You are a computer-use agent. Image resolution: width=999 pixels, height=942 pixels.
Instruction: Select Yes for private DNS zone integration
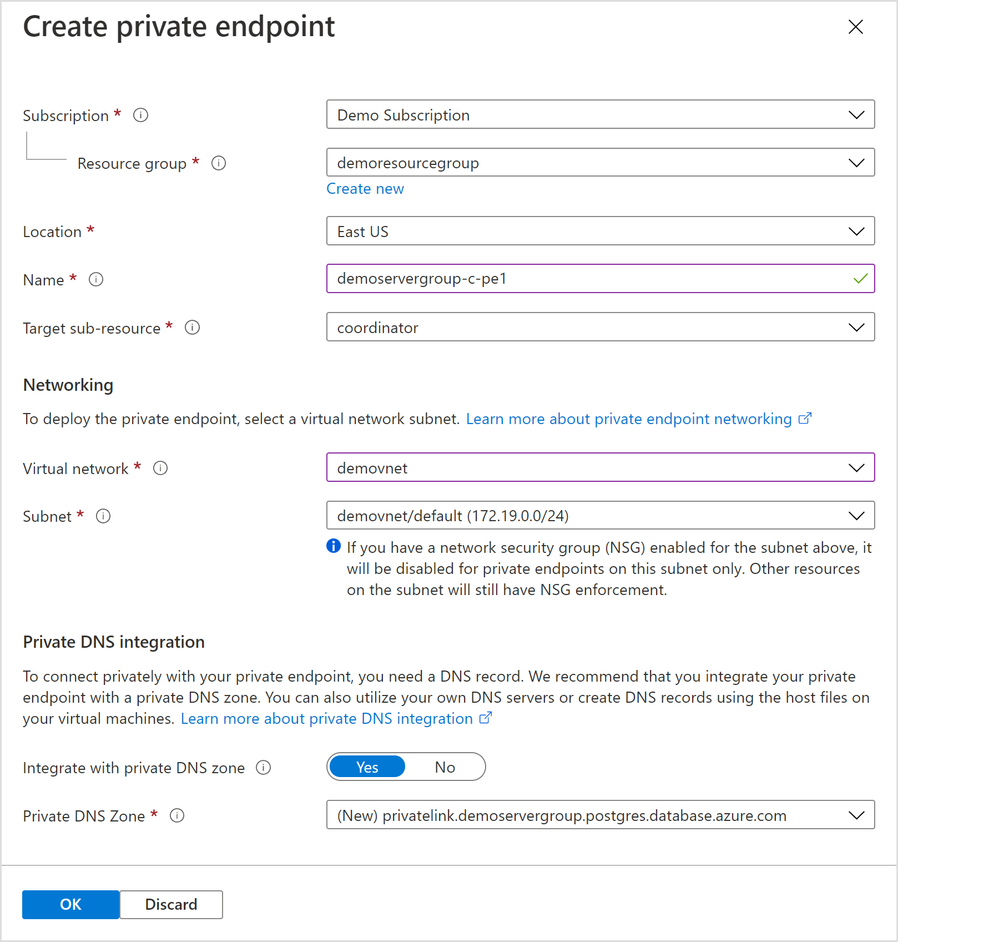(x=367, y=767)
